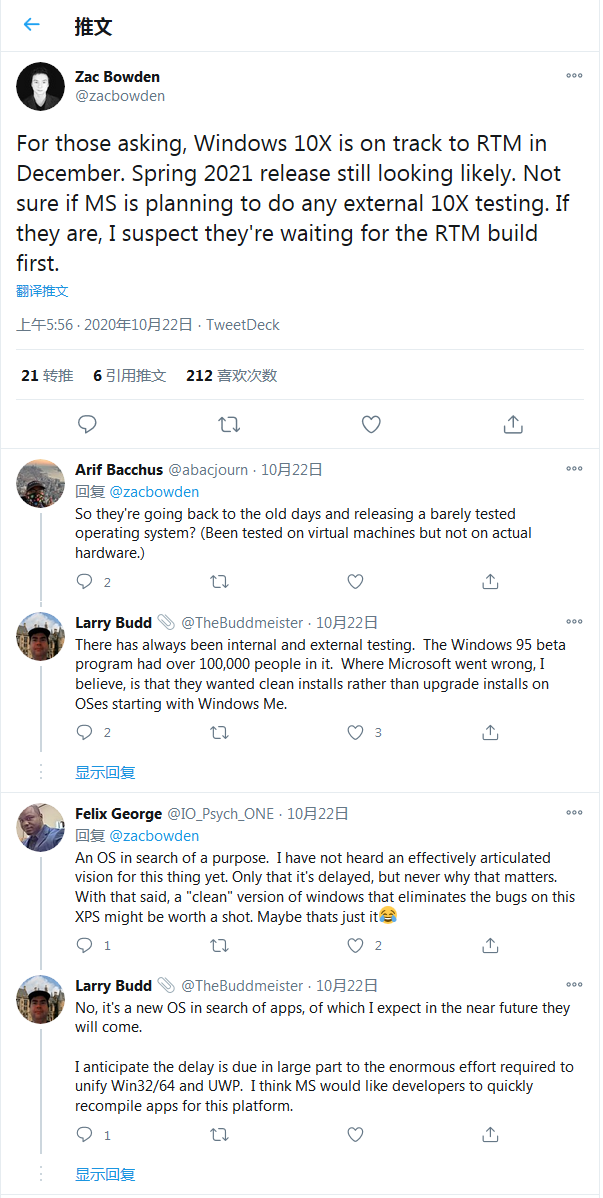Viewport: 603px width, 1198px height.
Task: Reply to Larry Budd's Windows 95 comment
Action: (85, 733)
